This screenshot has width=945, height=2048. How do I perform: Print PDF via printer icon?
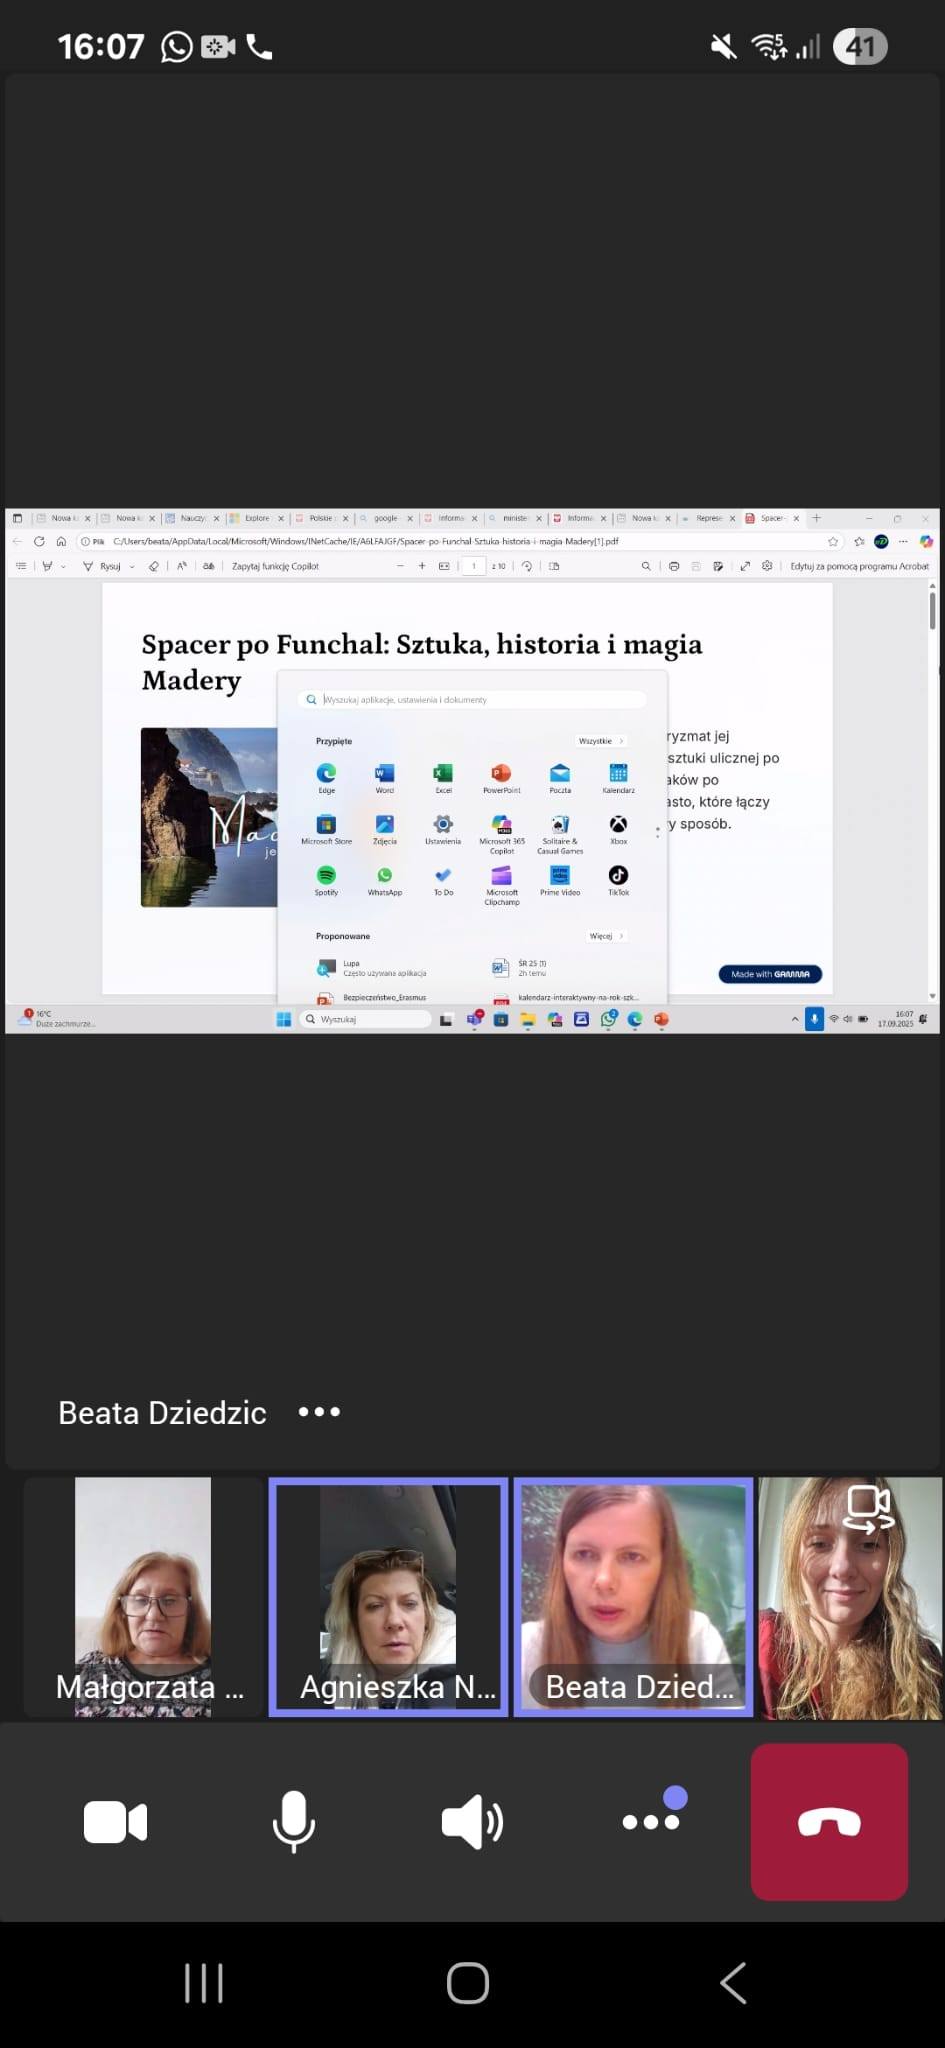674,566
